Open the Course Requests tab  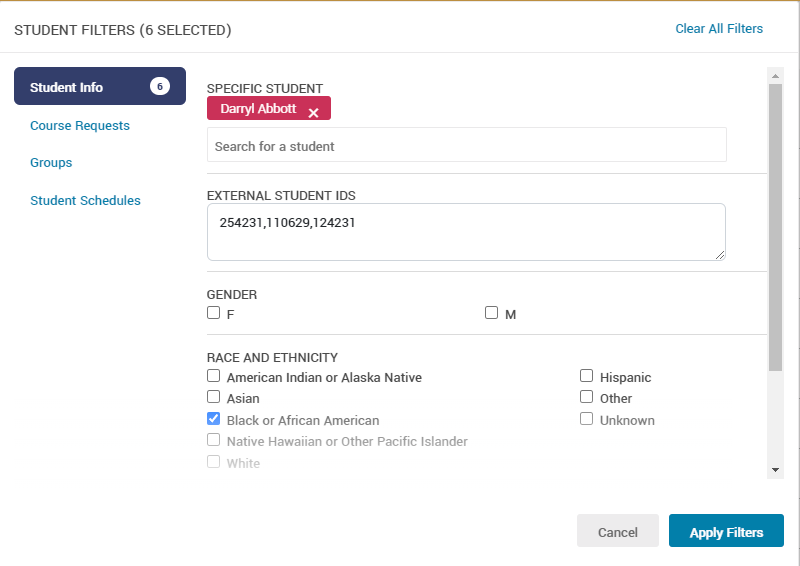click(x=80, y=126)
